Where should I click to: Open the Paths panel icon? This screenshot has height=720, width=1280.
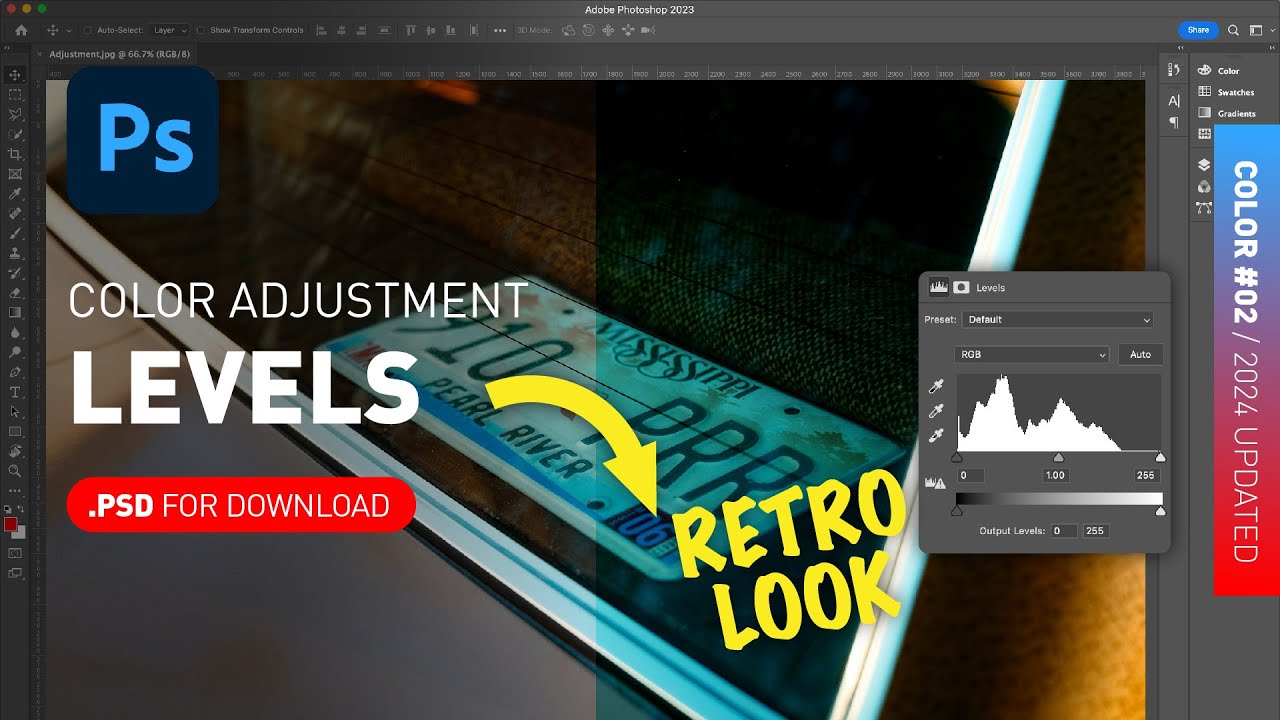pos(1204,207)
